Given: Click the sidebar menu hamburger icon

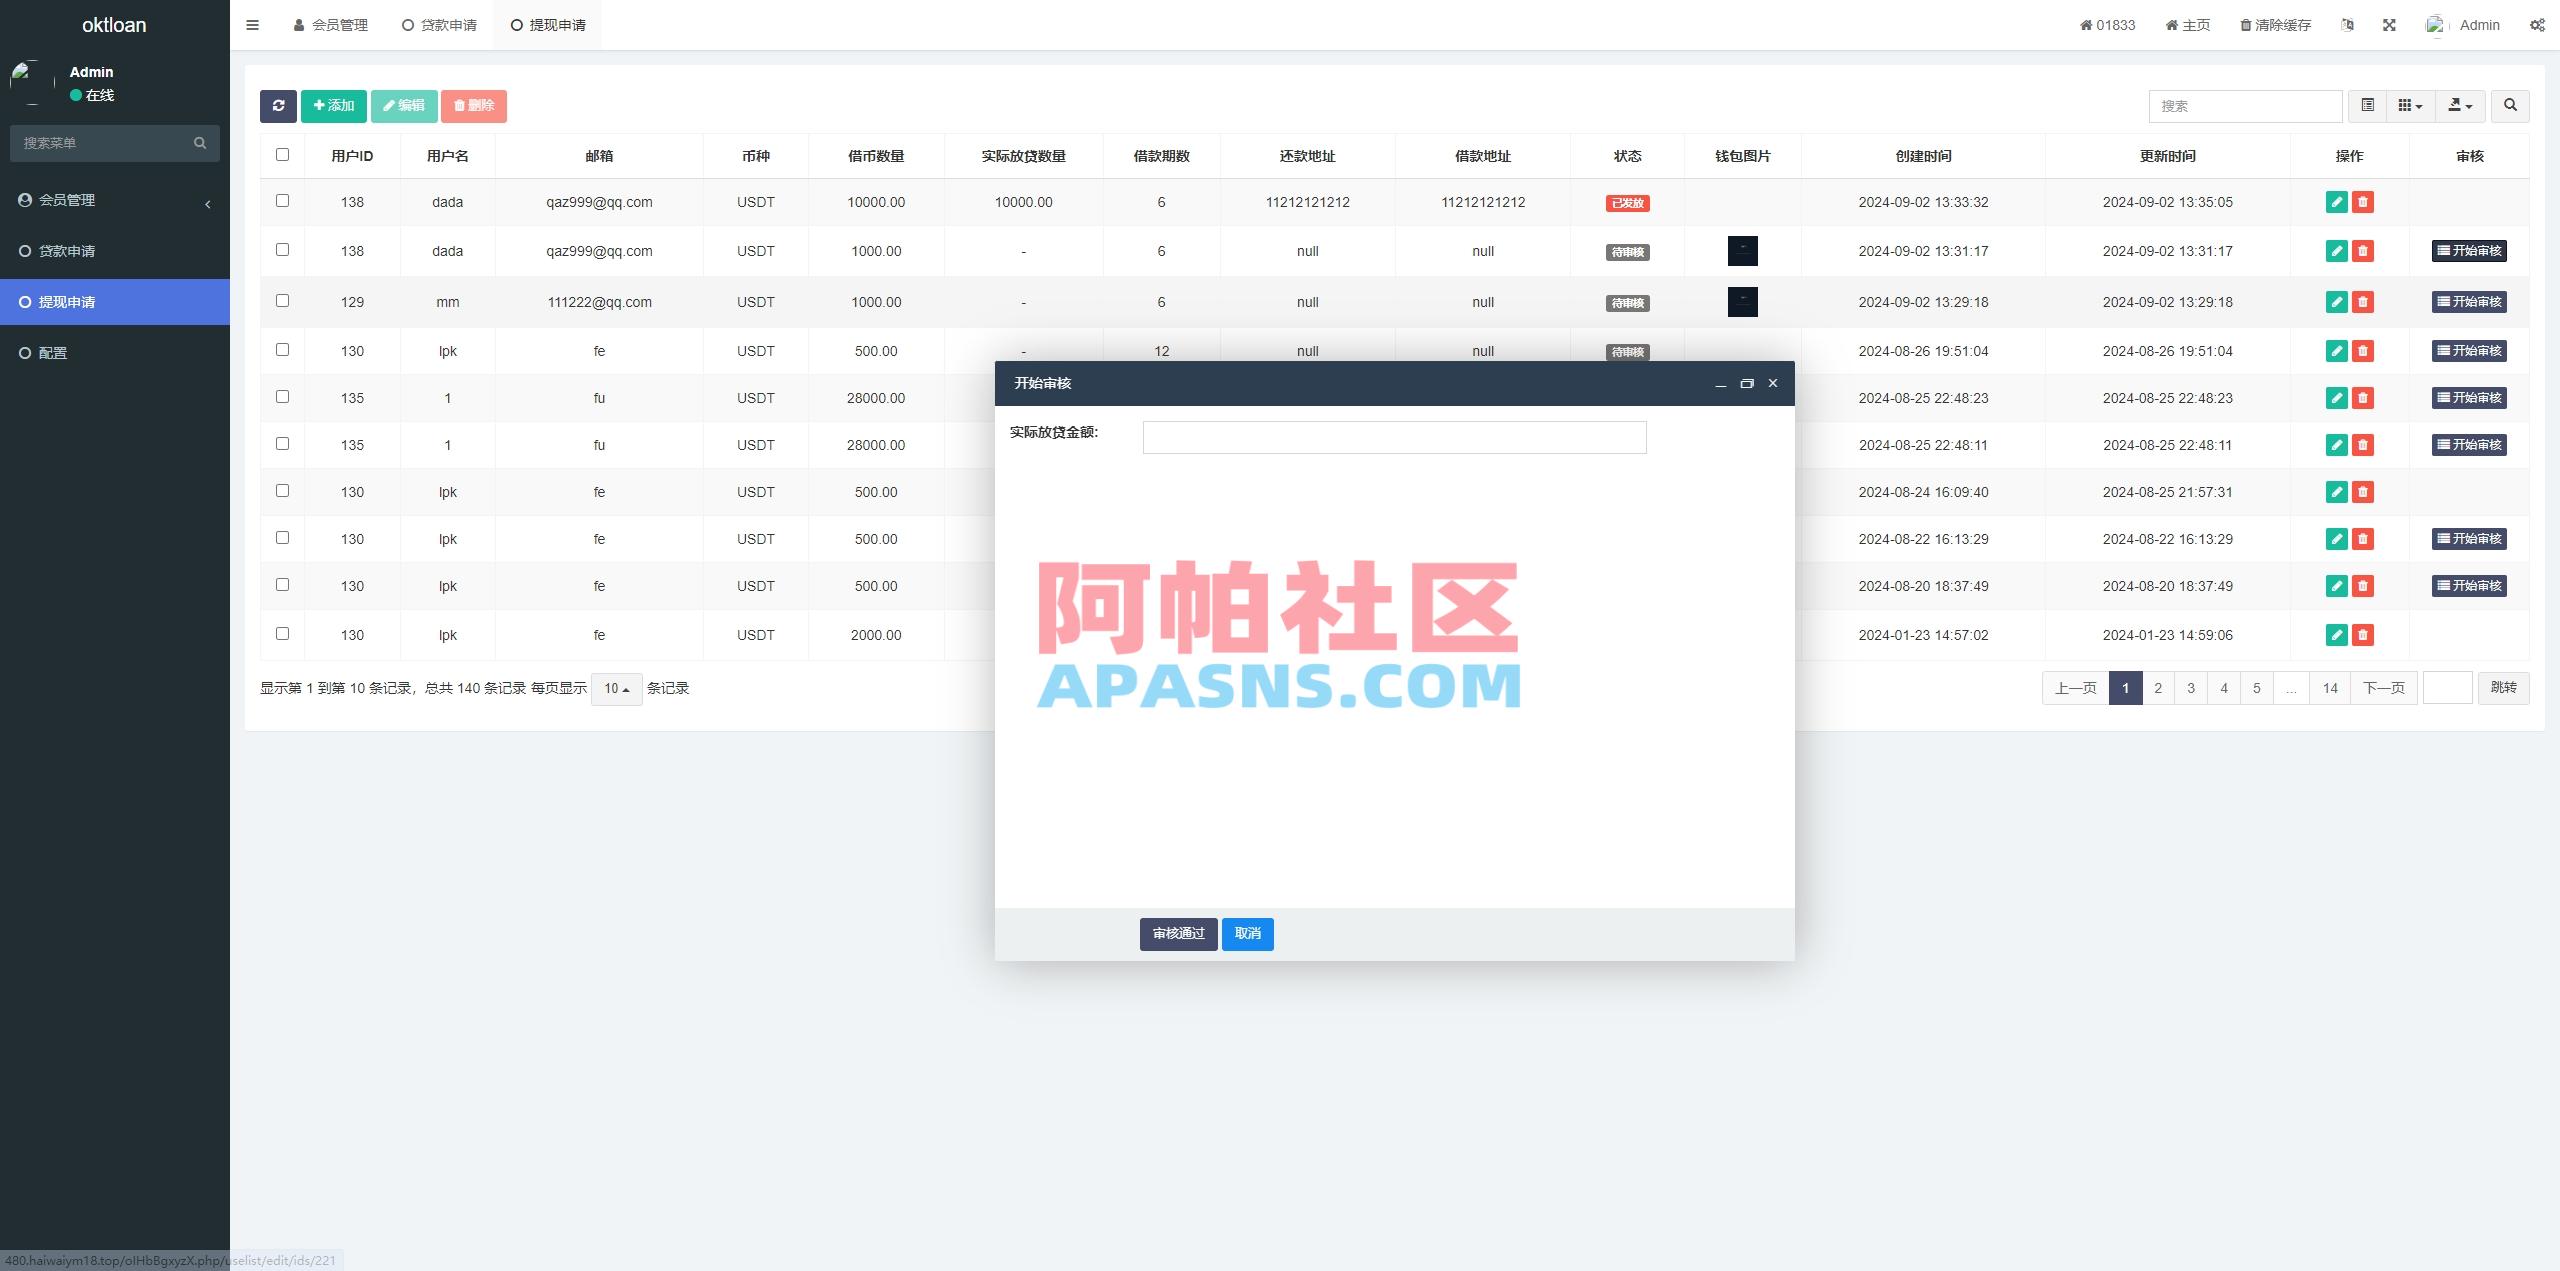Looking at the screenshot, I should click(252, 24).
